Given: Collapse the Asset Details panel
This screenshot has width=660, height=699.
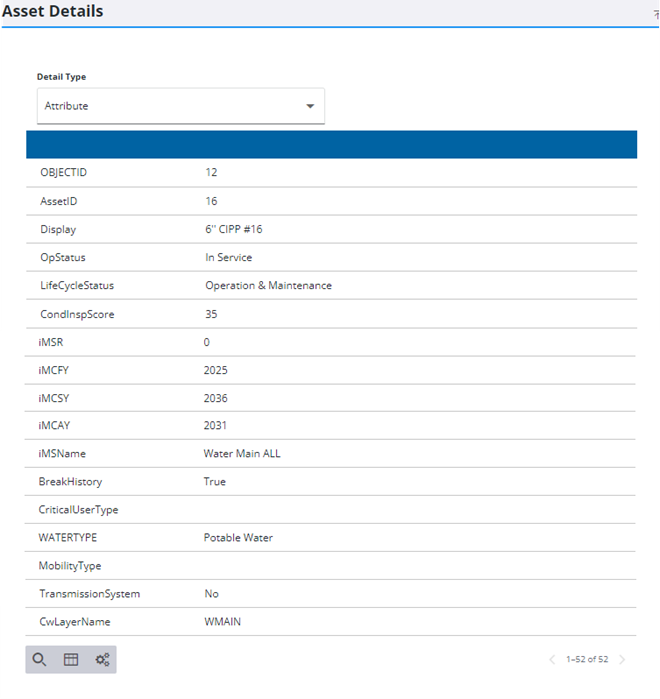Looking at the screenshot, I should pyautogui.click(x=655, y=14).
